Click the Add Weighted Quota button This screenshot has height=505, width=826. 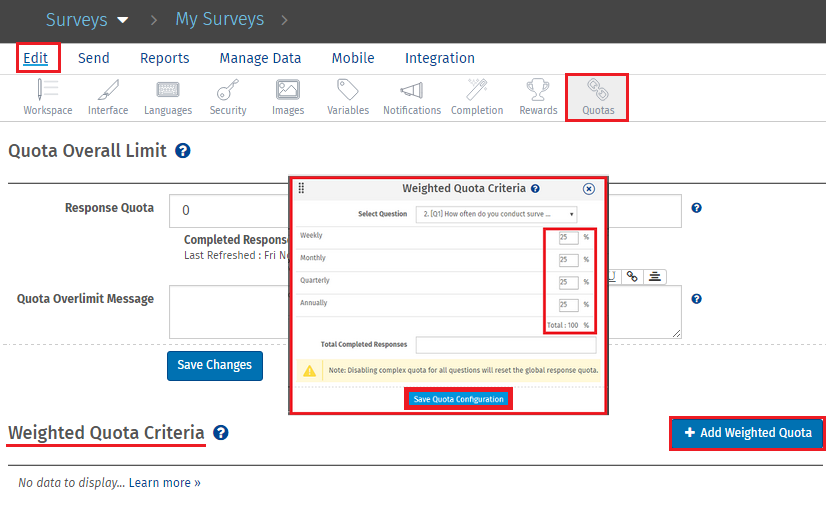[x=747, y=433]
